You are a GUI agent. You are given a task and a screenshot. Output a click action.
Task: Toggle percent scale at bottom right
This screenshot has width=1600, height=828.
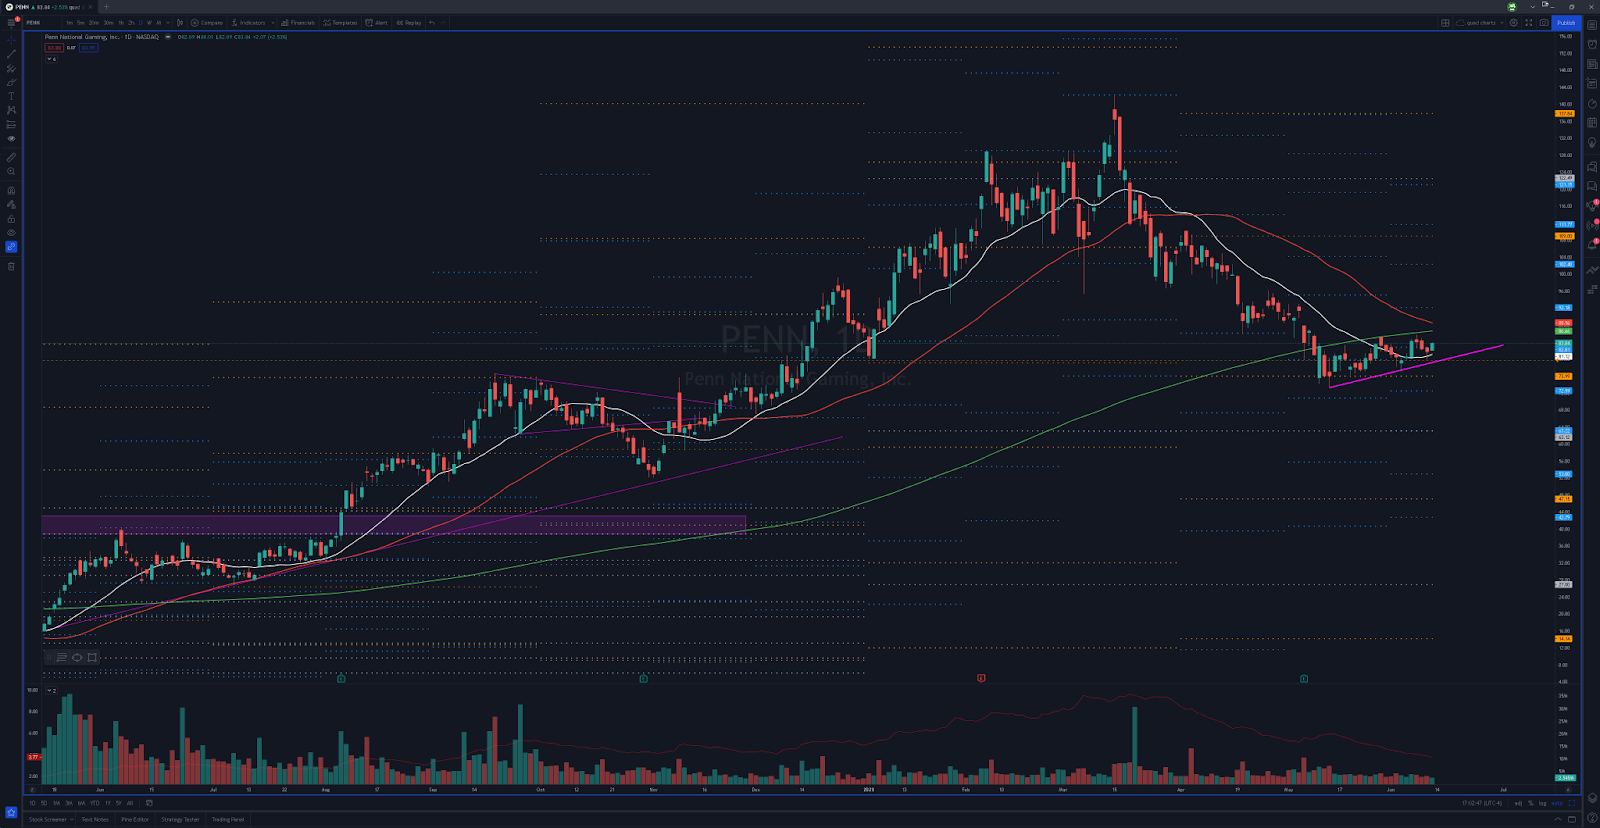(1530, 803)
